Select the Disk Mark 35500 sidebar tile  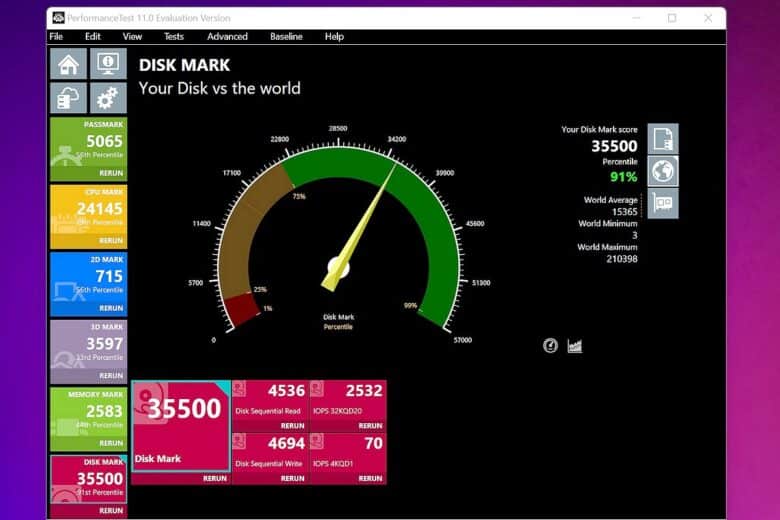coord(89,480)
